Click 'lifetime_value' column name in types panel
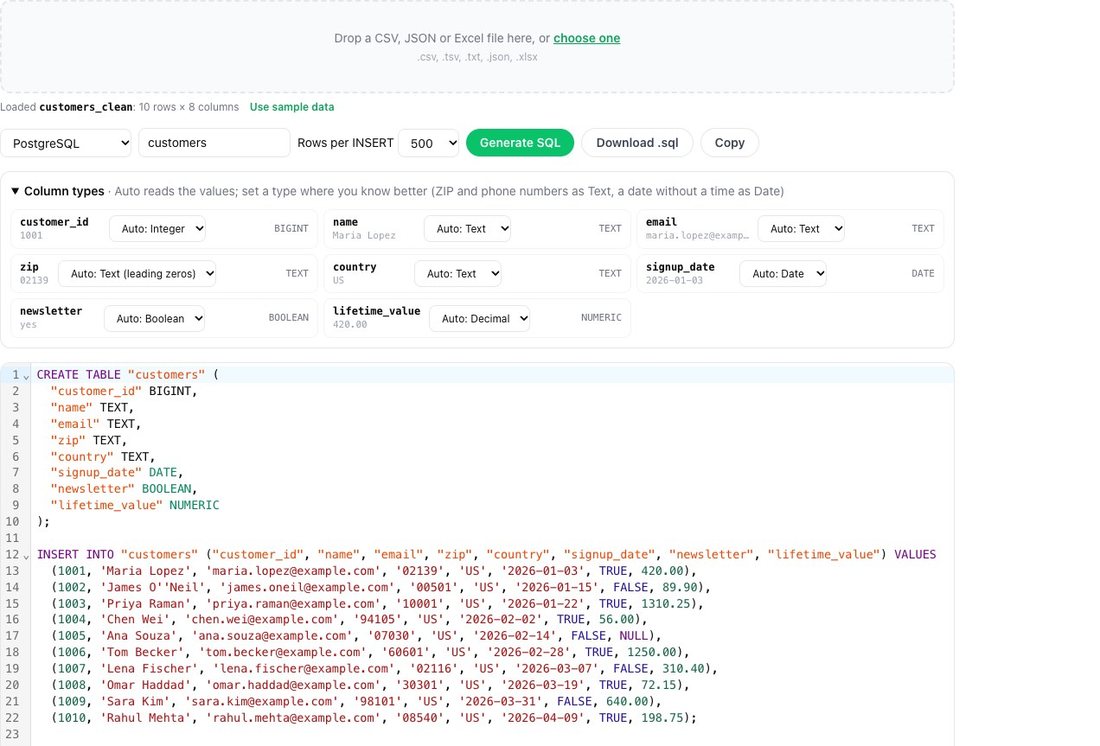The width and height of the screenshot is (1100, 746). pyautogui.click(x=376, y=311)
